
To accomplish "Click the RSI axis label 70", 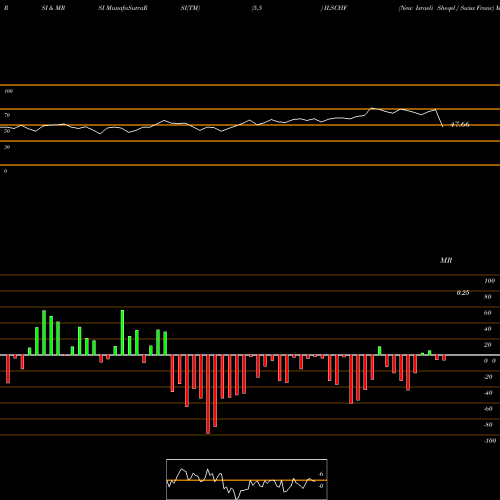I will 7,115.
